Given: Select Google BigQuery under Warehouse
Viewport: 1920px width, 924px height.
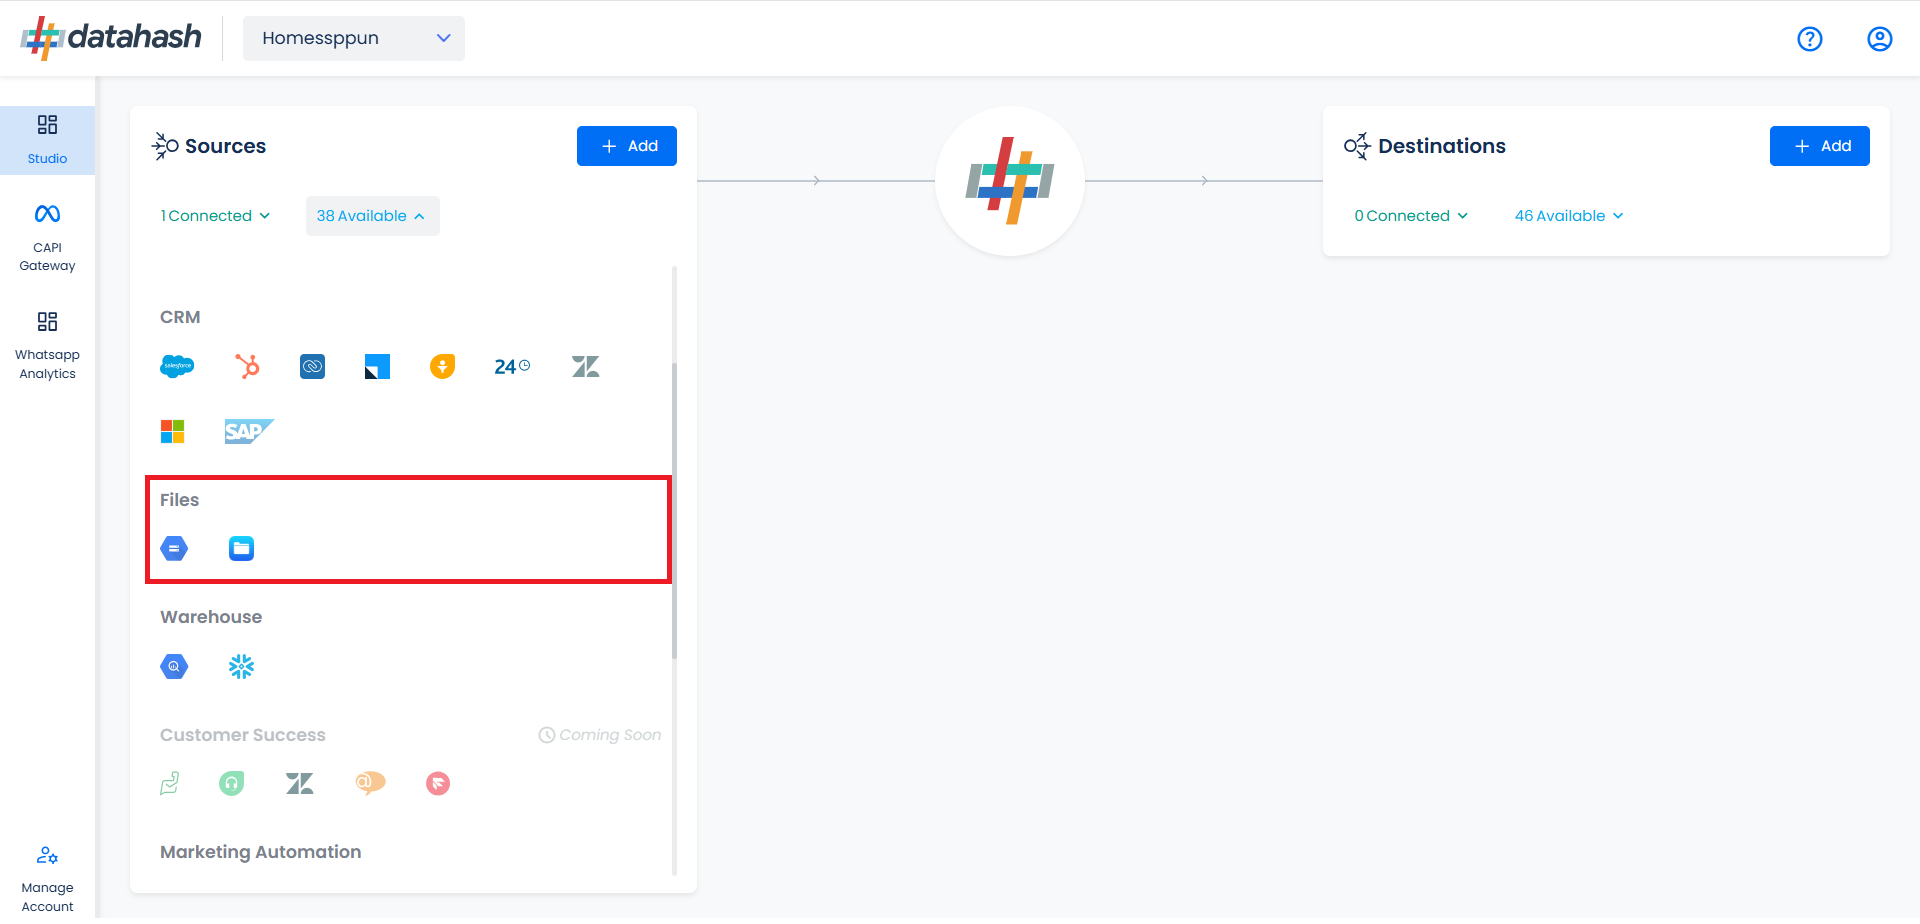Looking at the screenshot, I should [x=174, y=666].
